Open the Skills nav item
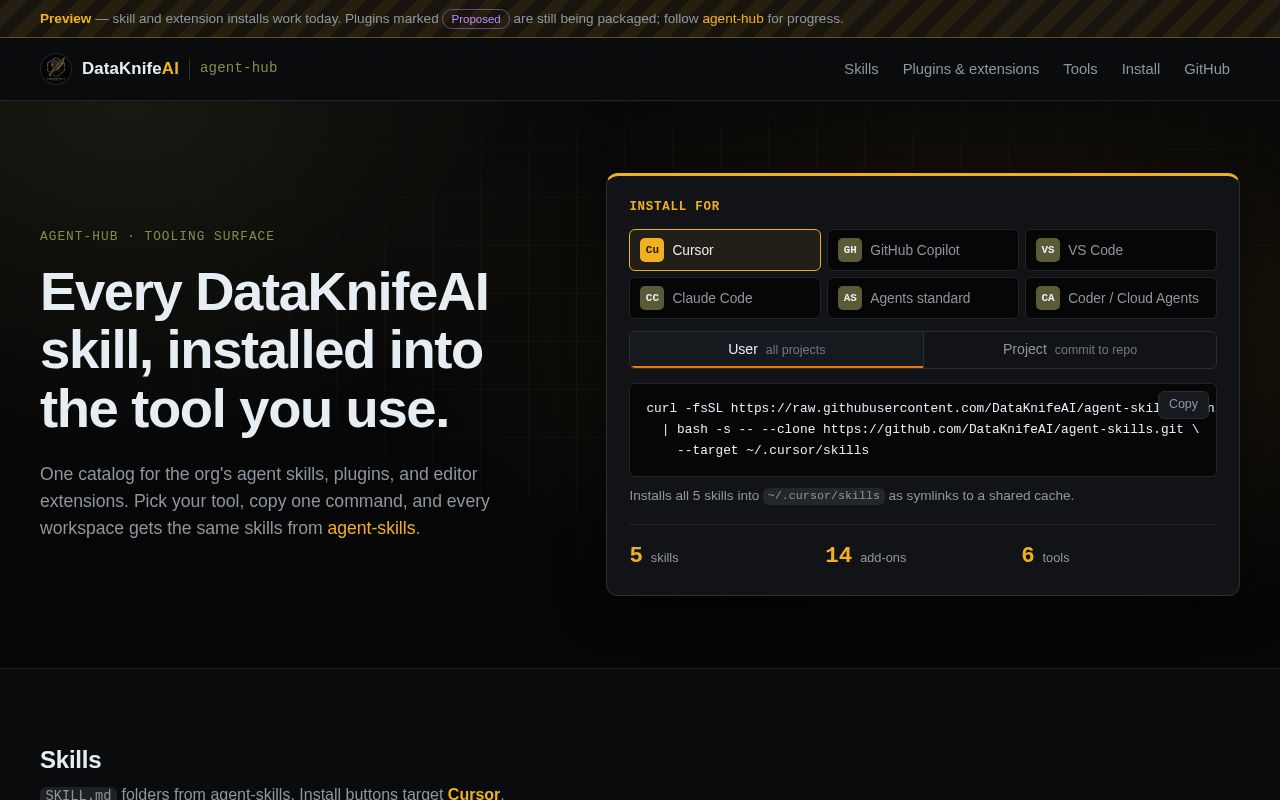The height and width of the screenshot is (800, 1280). [861, 69]
